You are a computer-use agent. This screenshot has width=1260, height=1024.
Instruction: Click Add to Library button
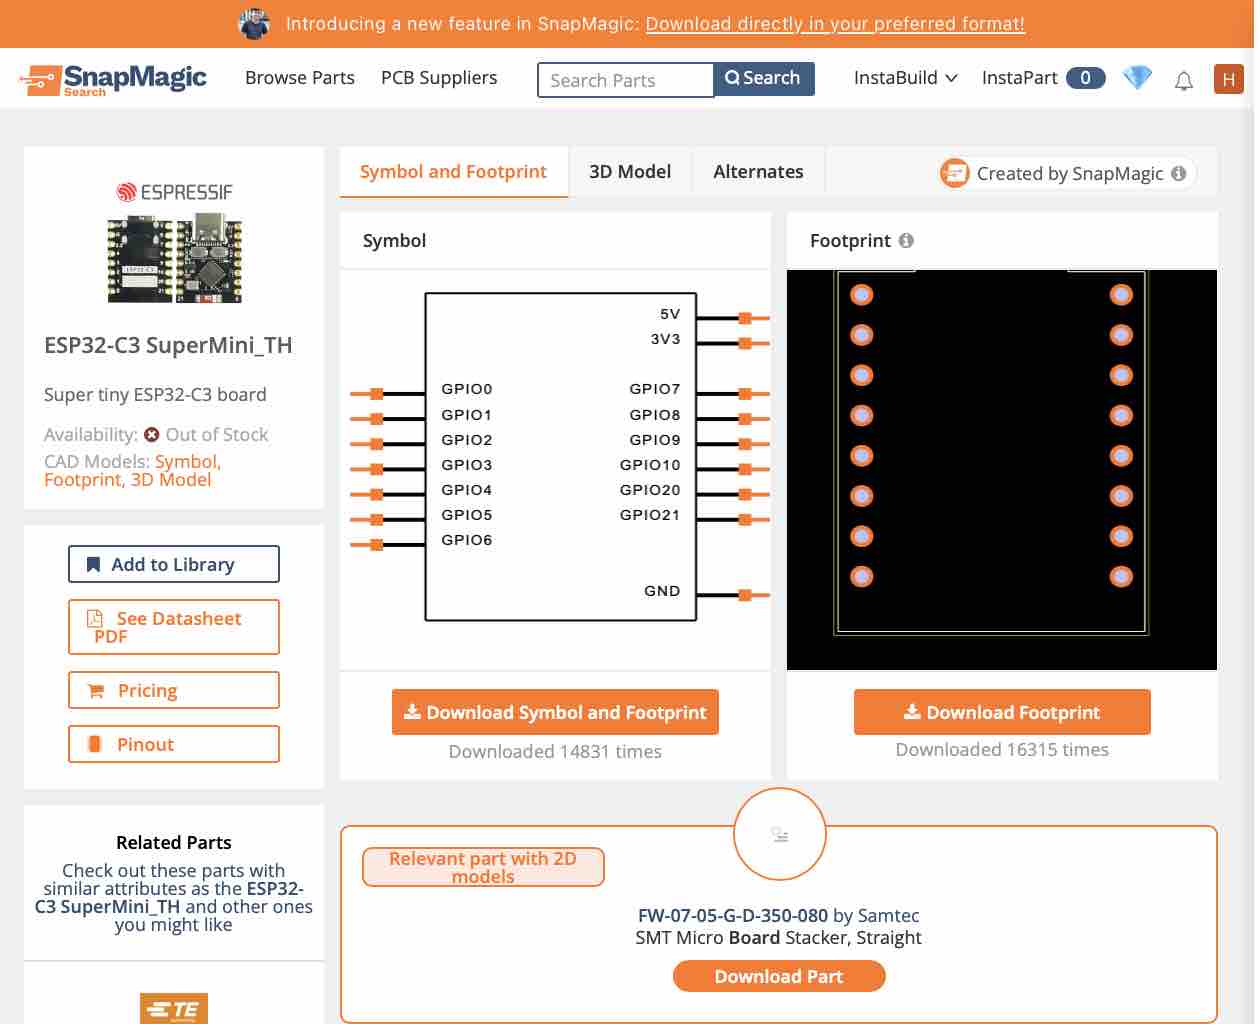coord(174,564)
